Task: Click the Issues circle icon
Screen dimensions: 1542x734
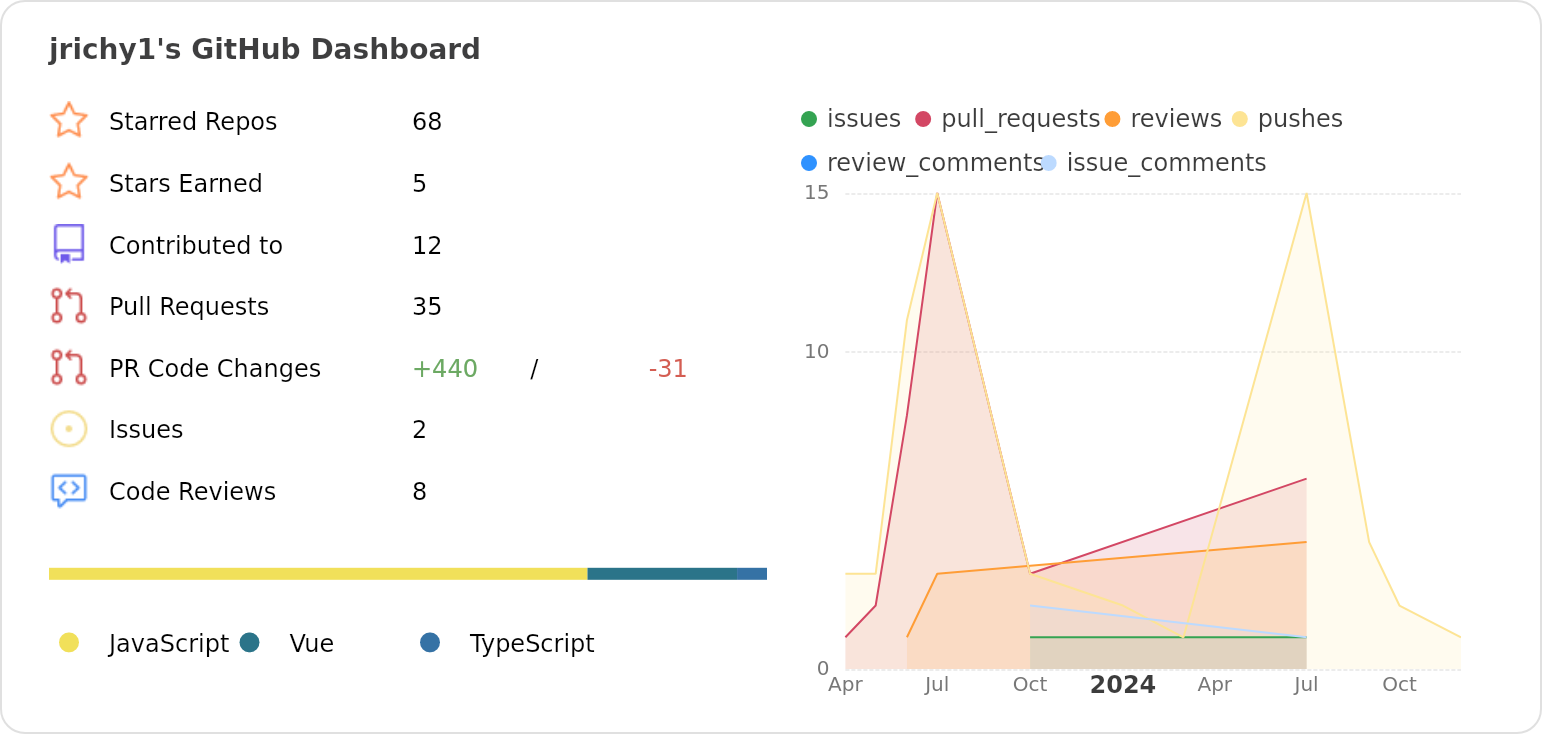Action: click(x=69, y=429)
